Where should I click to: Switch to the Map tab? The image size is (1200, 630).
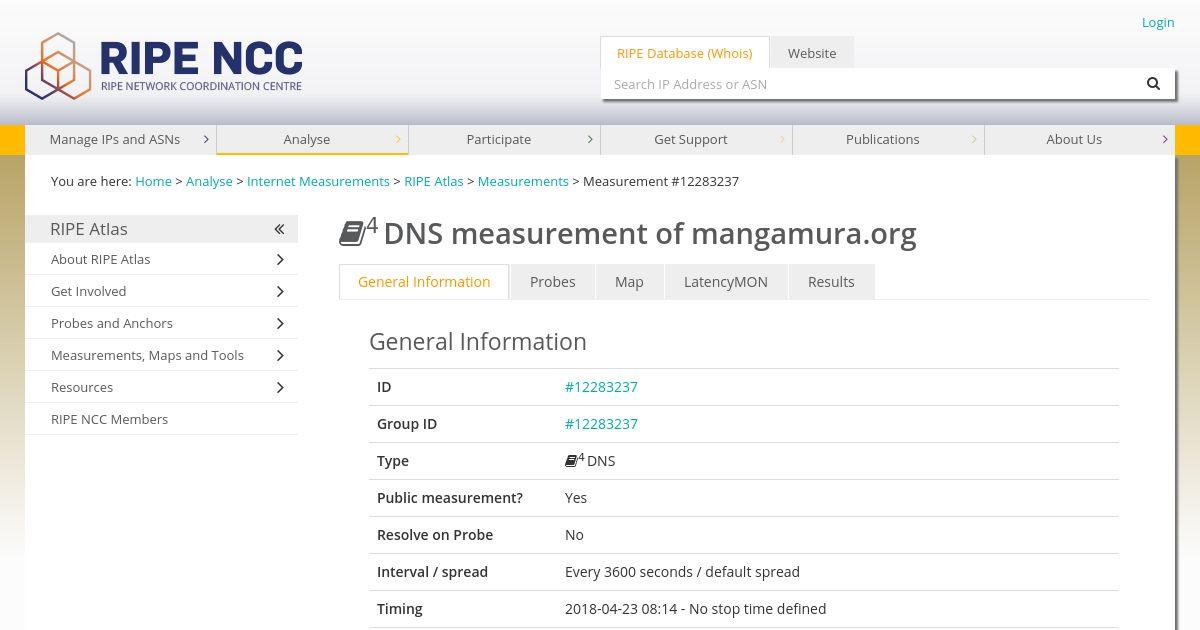(629, 282)
